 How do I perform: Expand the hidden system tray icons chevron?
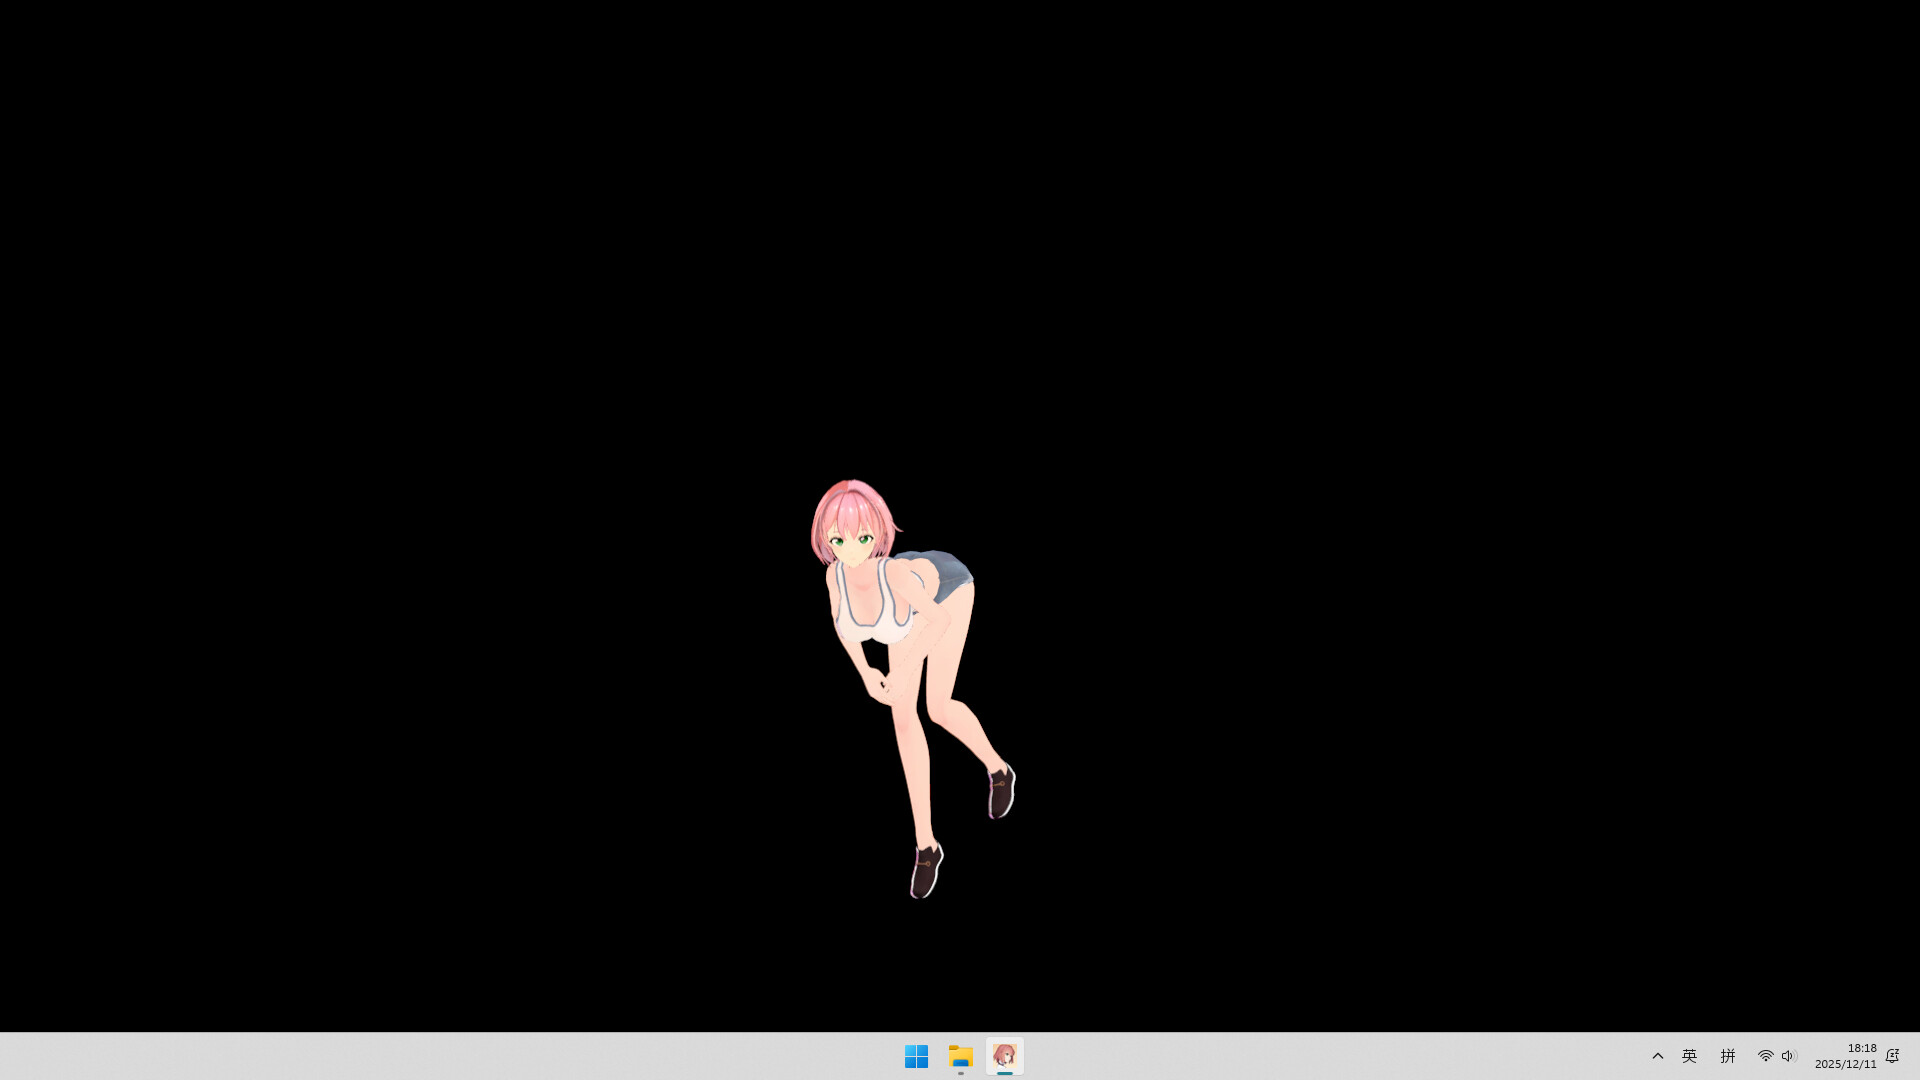1657,1055
